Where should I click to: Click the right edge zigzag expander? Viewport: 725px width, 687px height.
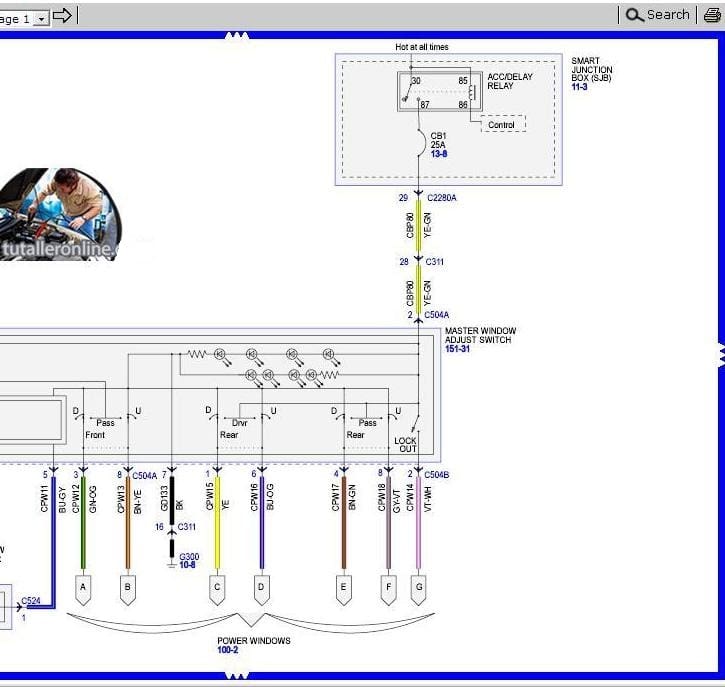tap(721, 355)
